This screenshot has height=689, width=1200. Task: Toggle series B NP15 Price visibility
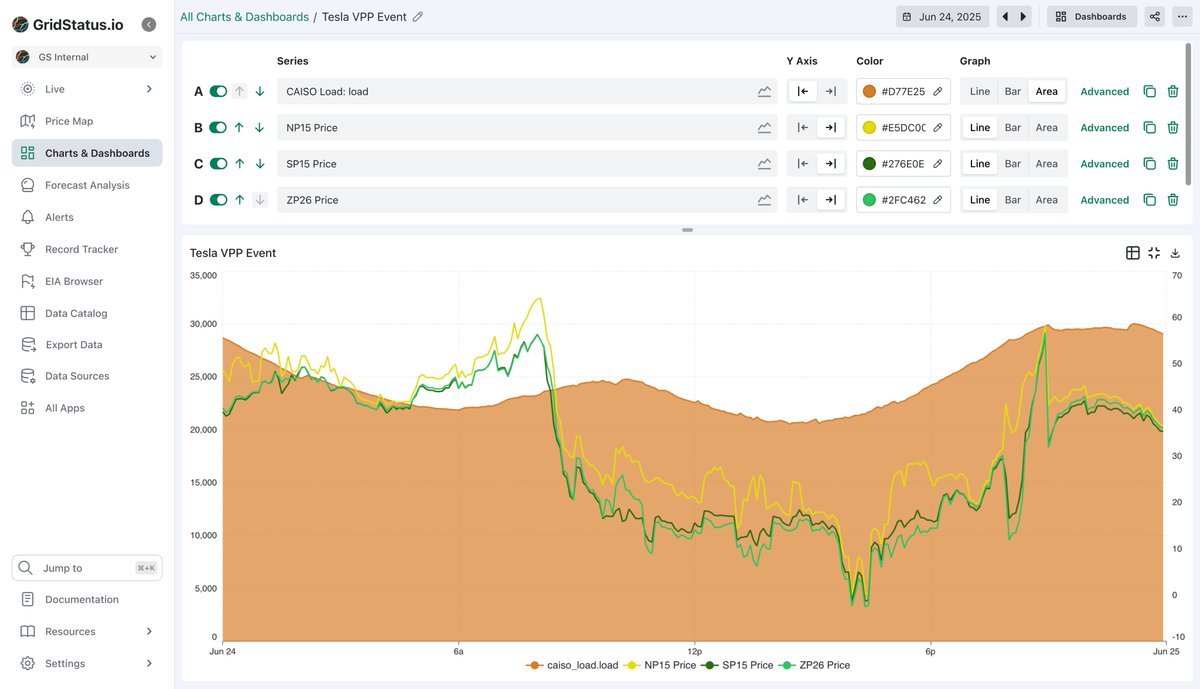[x=218, y=128]
